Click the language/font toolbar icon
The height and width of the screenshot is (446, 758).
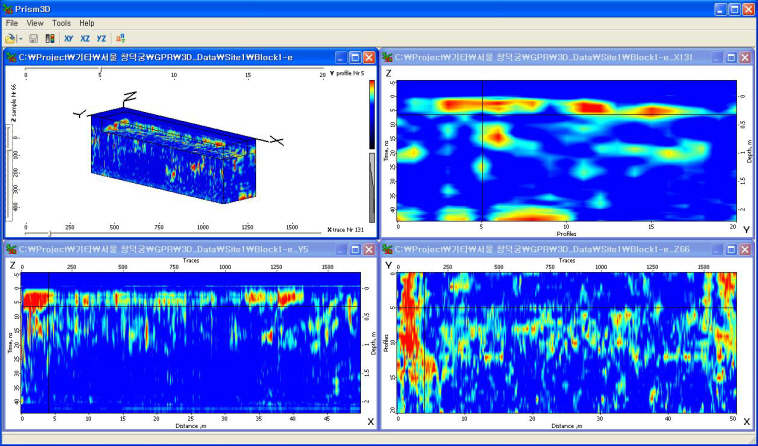pos(120,39)
